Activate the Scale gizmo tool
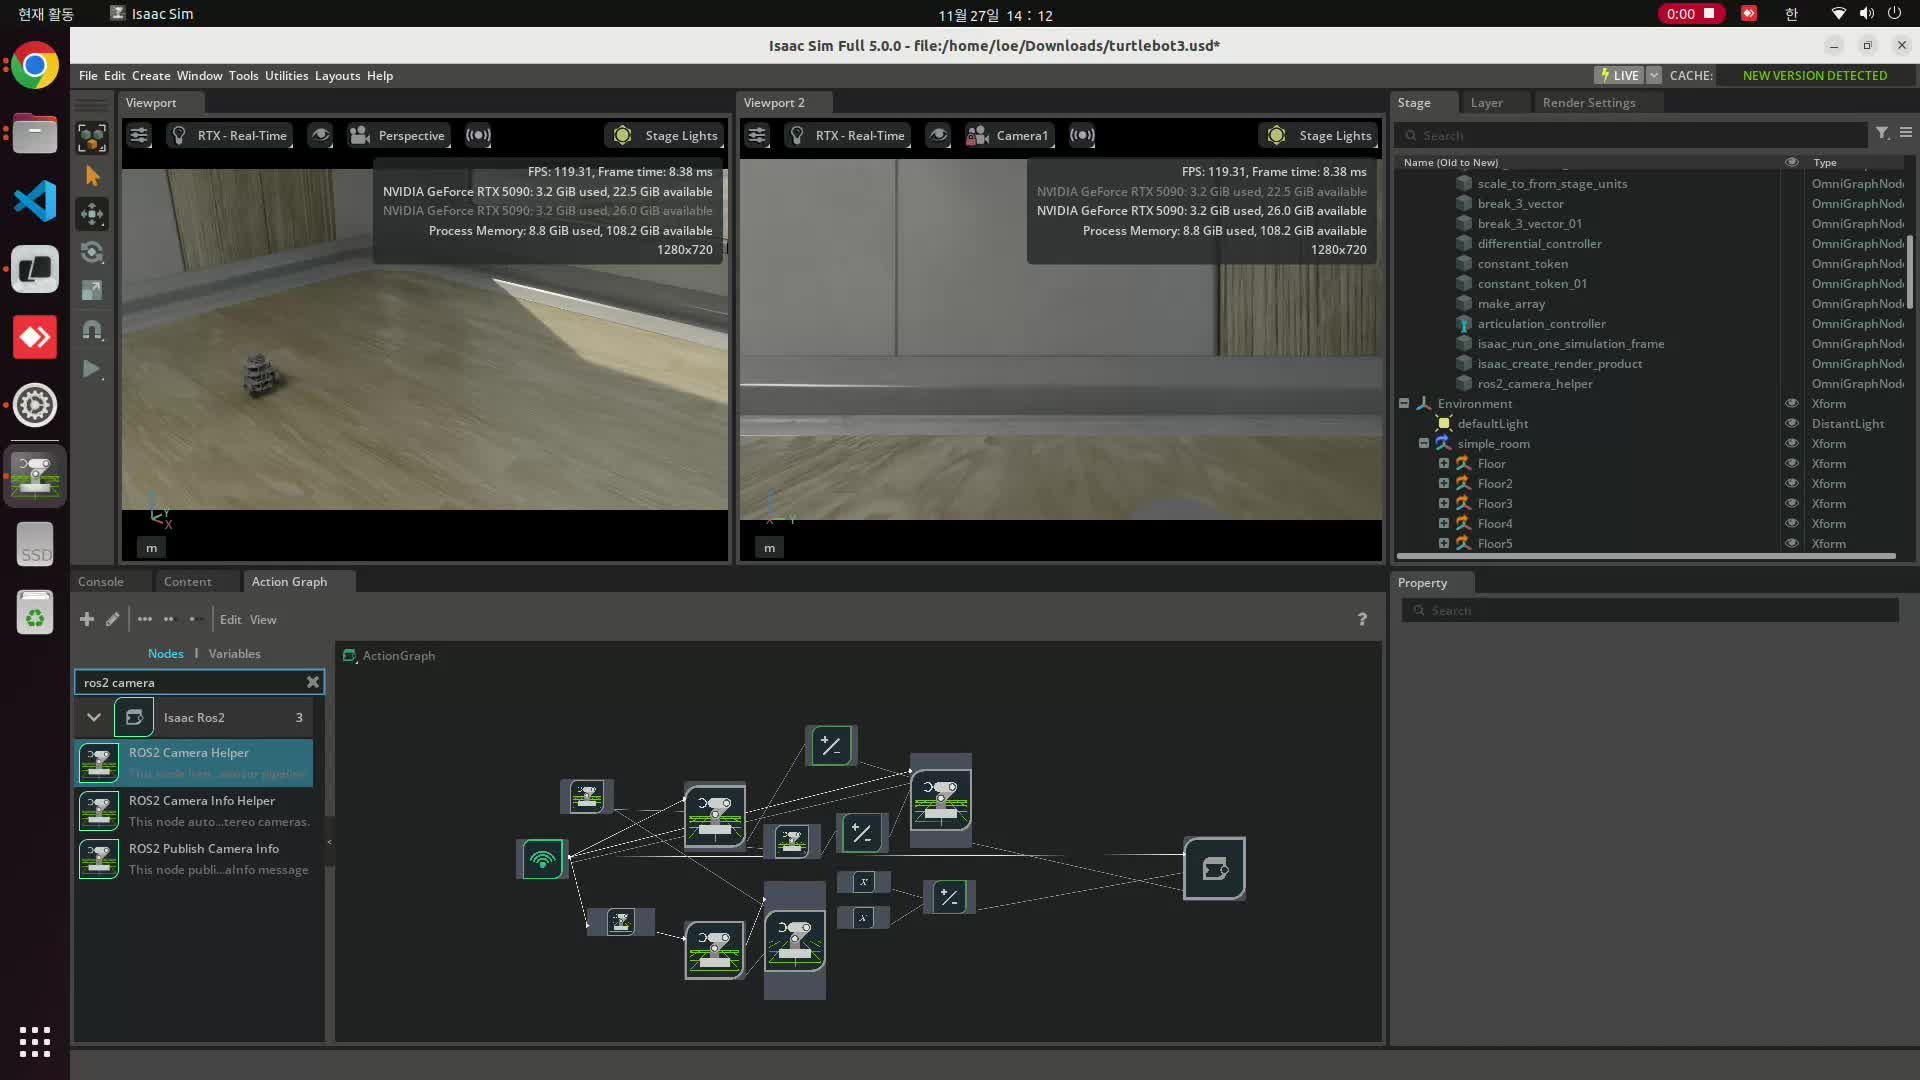 click(92, 290)
